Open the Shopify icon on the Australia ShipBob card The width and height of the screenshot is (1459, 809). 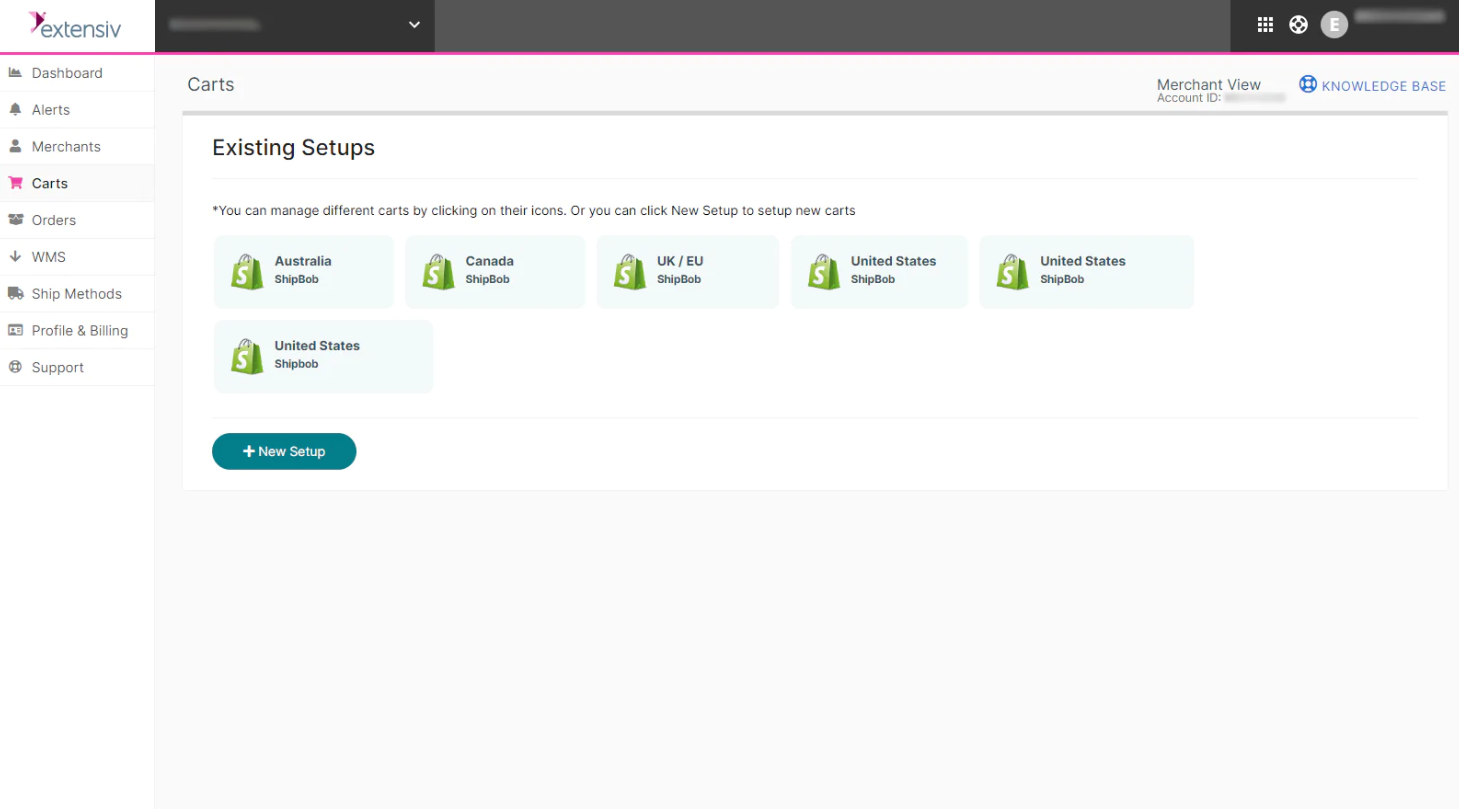246,271
